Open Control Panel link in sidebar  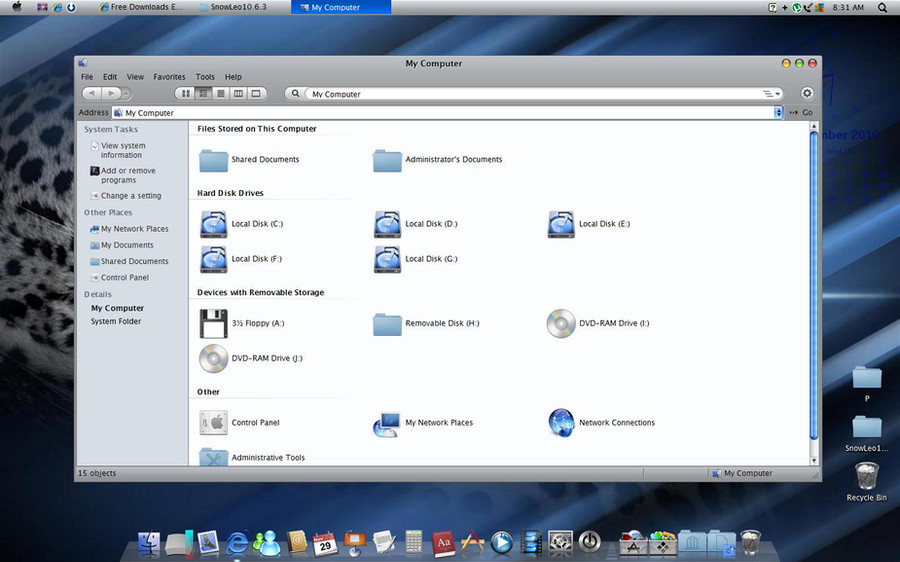coord(125,278)
